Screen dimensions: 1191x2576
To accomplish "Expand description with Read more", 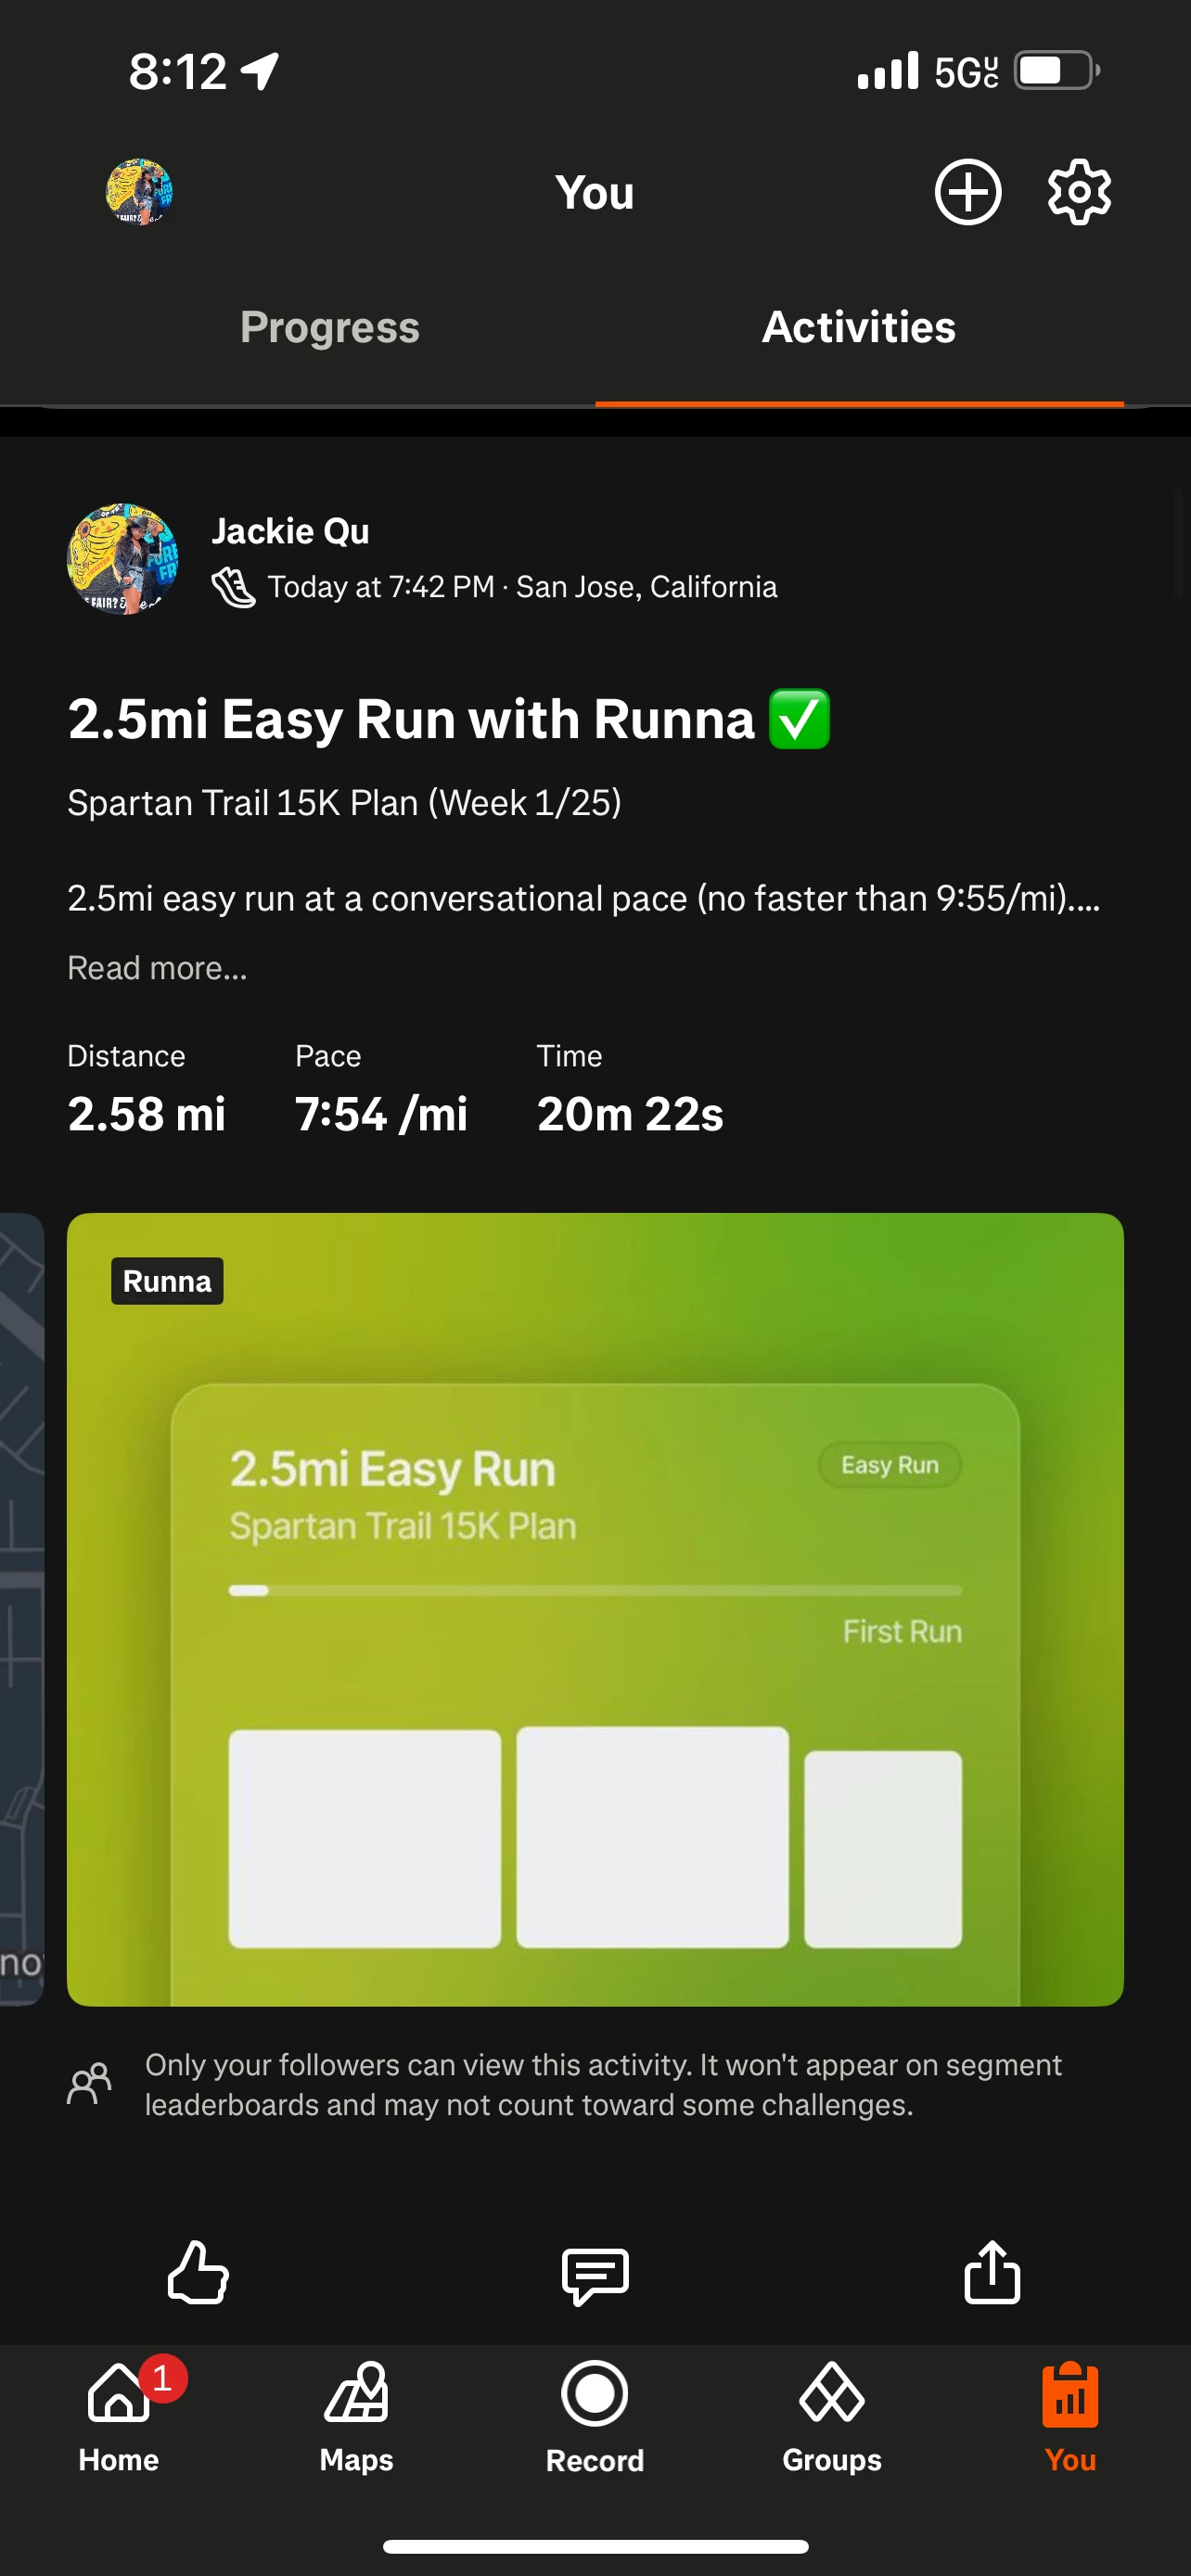I will pyautogui.click(x=157, y=967).
